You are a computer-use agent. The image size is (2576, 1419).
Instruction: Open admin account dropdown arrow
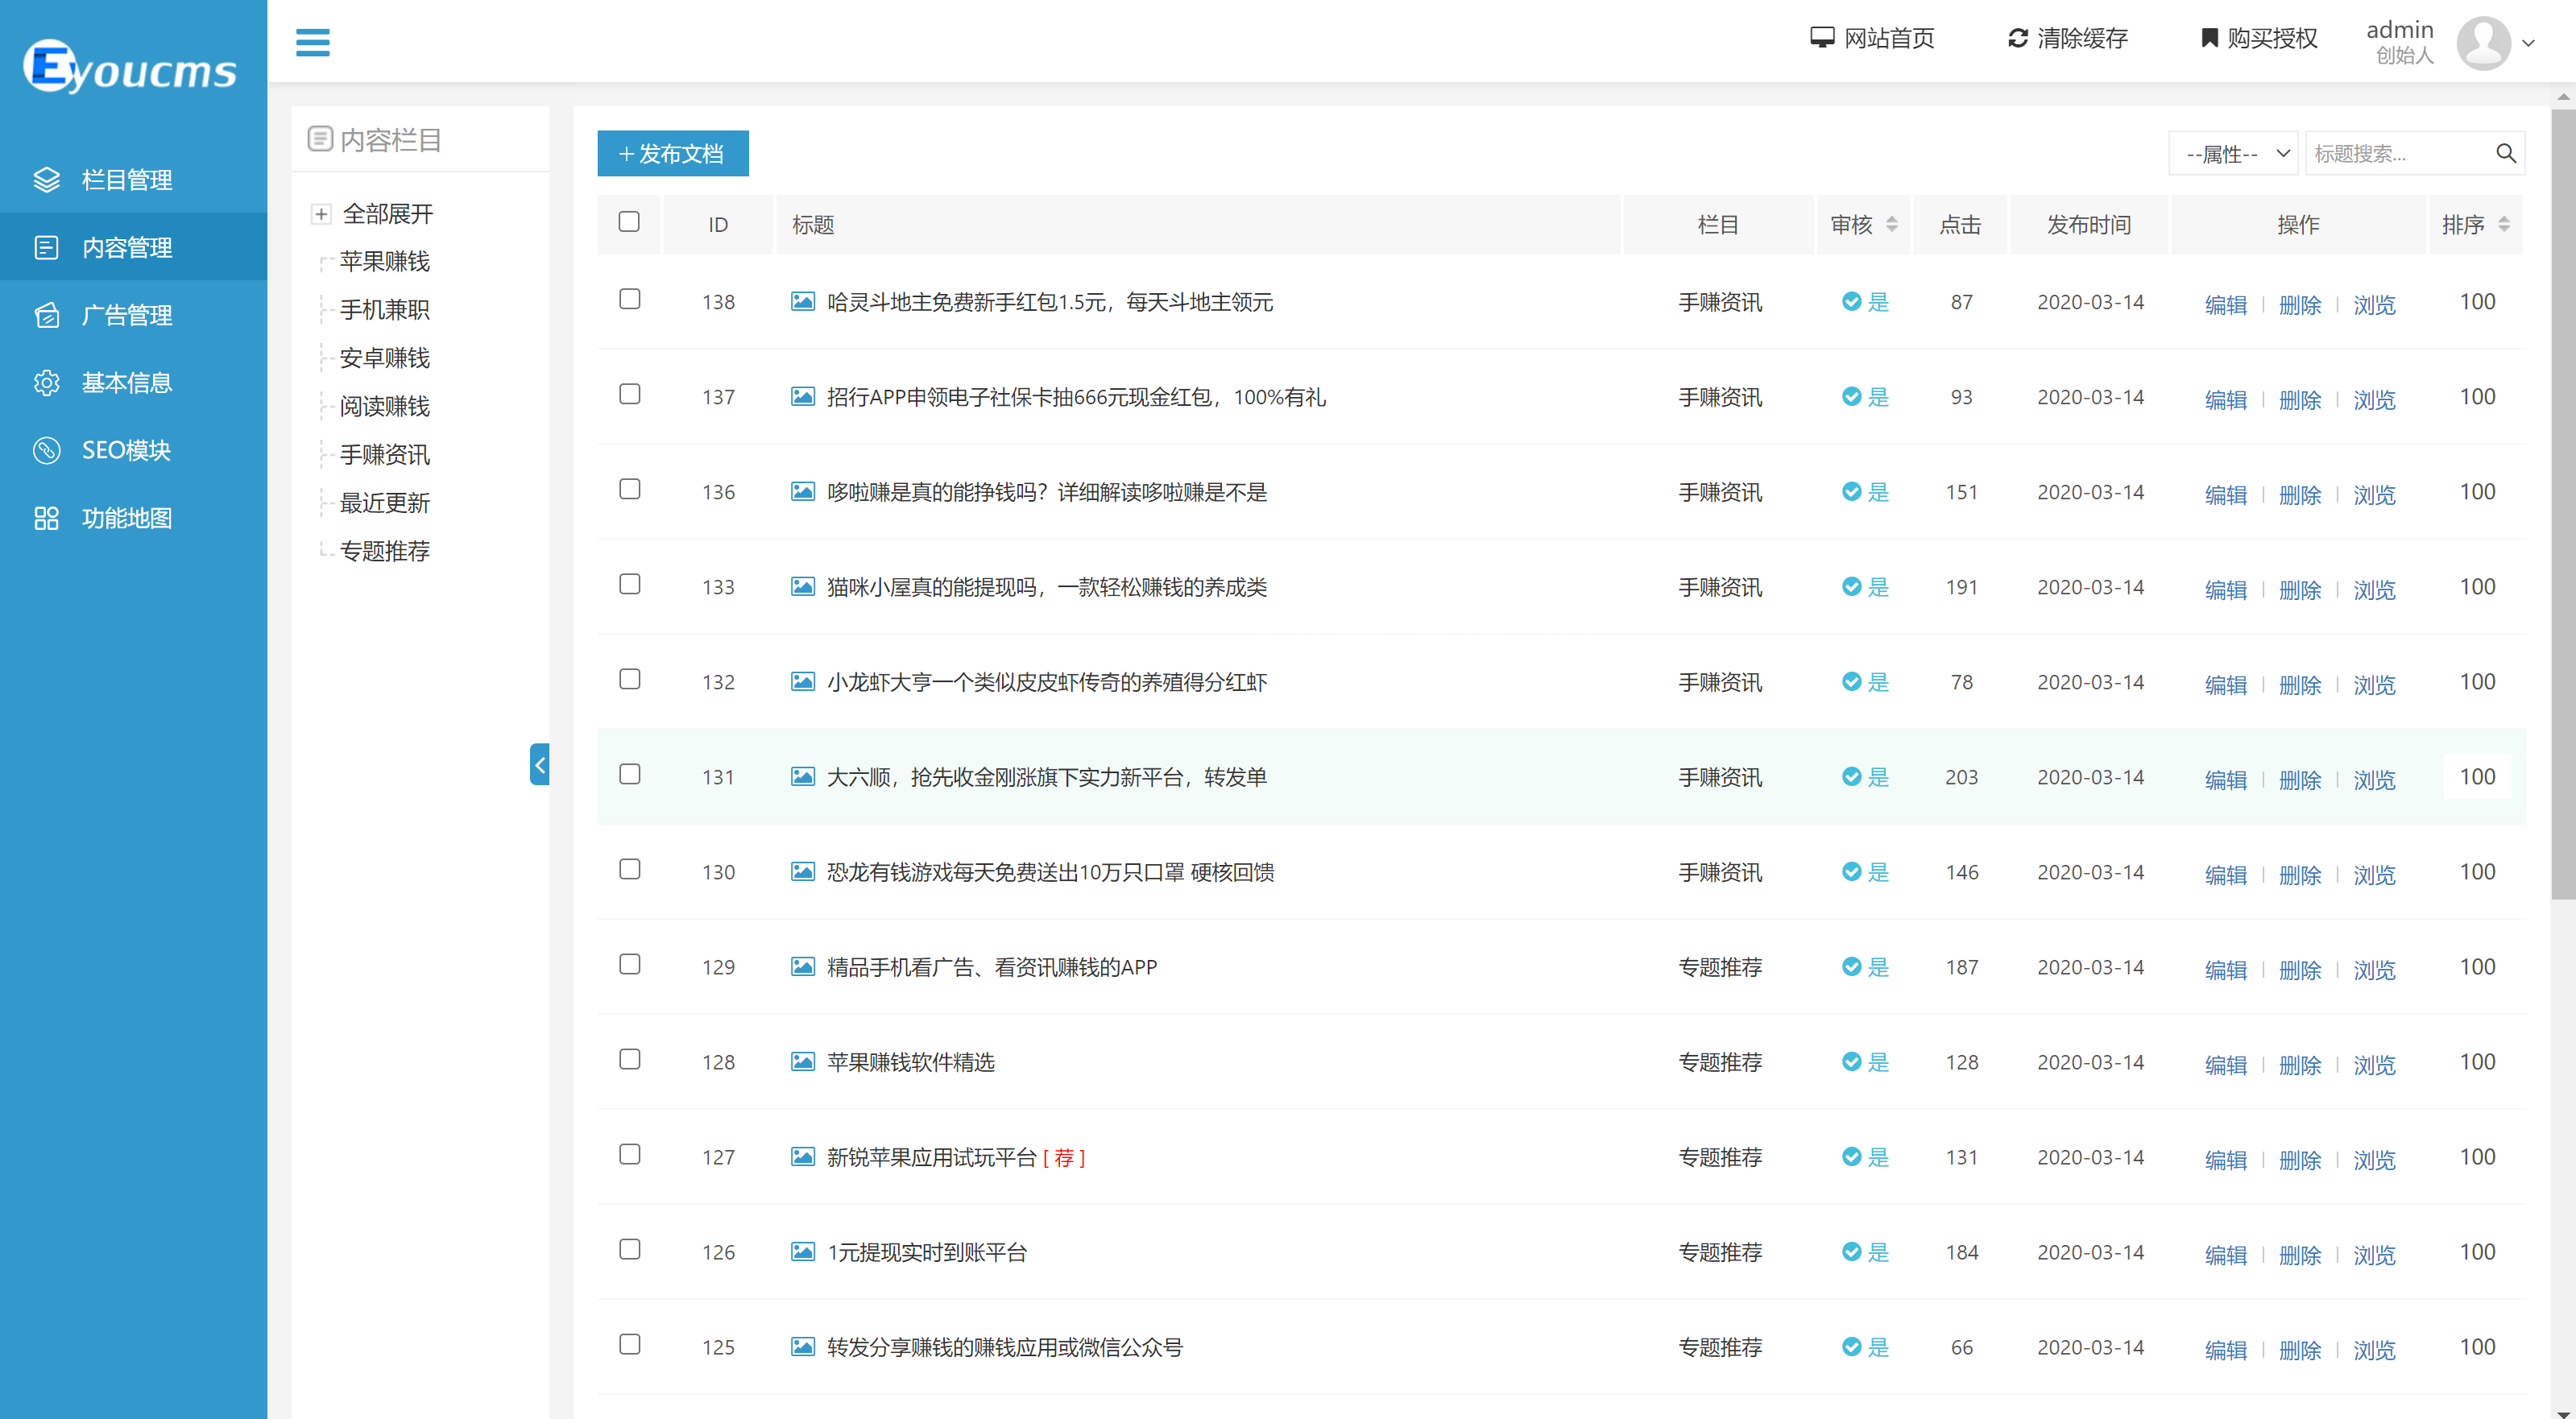click(x=2528, y=43)
